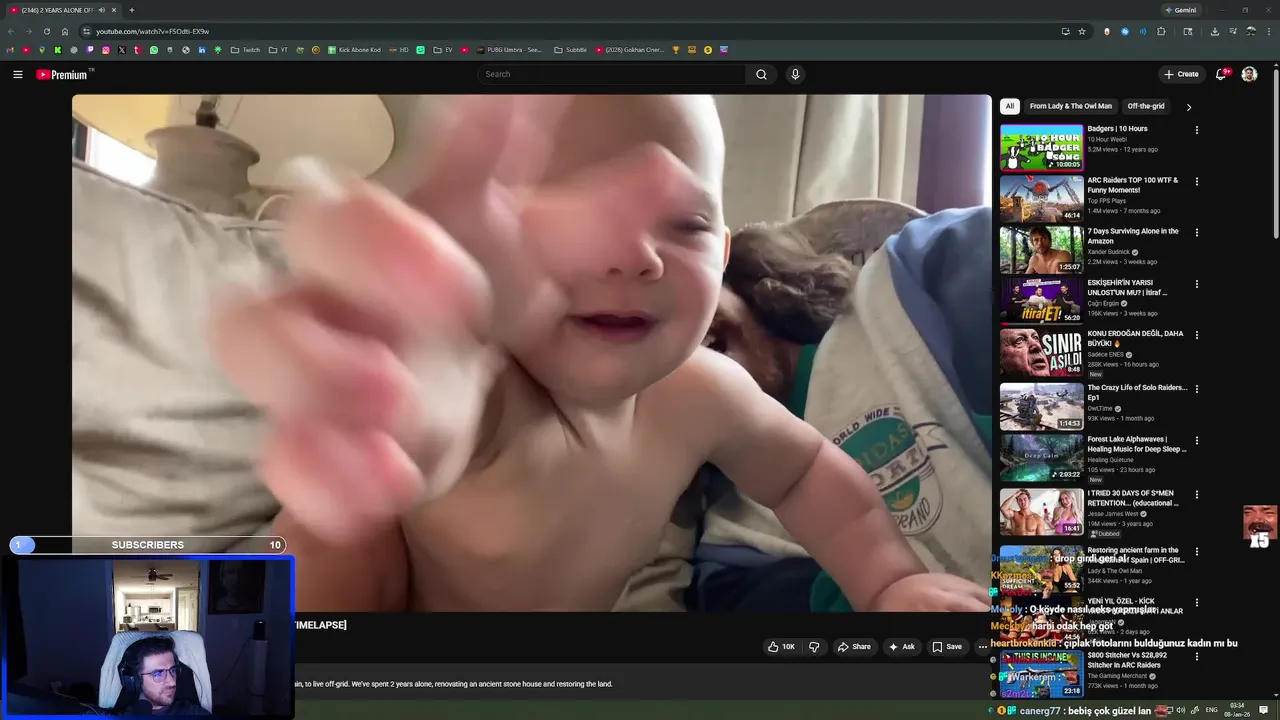Screen dimensions: 1280x720
Task: Open Badgers 10 Hours thumbnail
Action: coord(1041,147)
